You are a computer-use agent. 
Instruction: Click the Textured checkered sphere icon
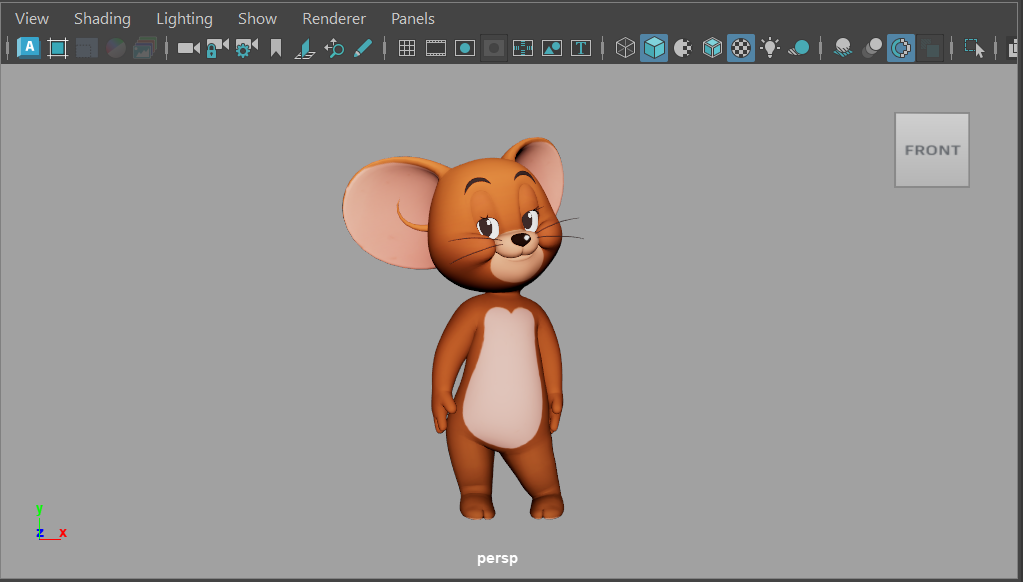(741, 48)
